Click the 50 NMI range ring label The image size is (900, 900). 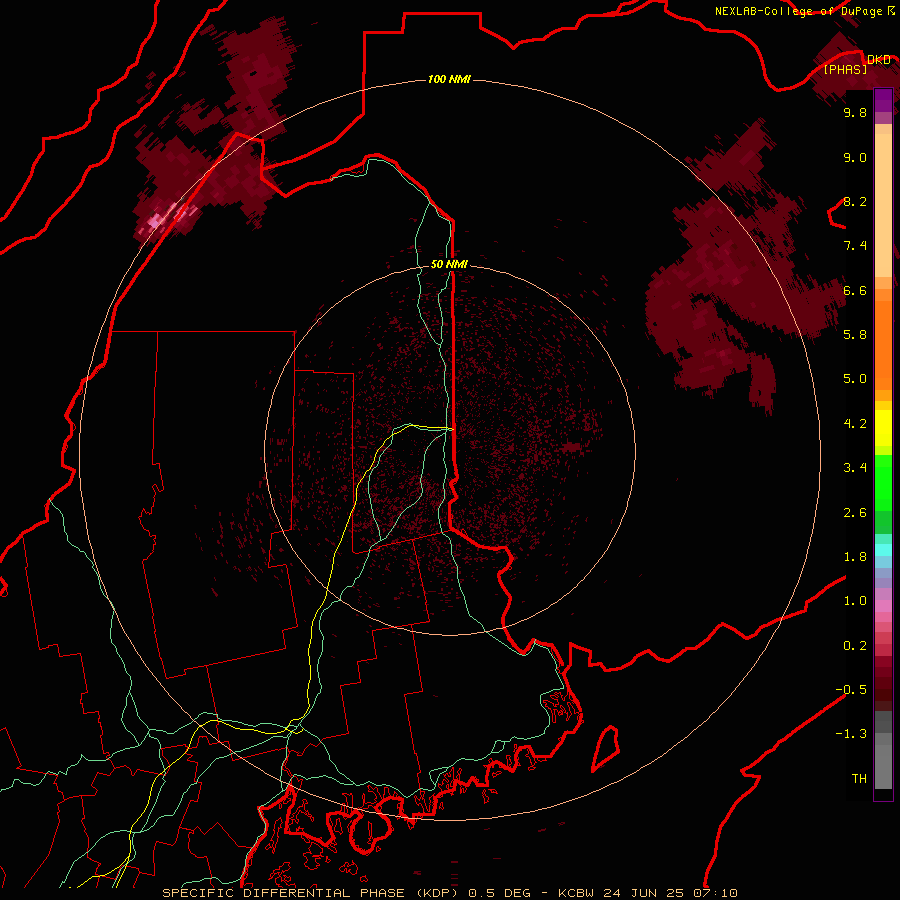point(449,264)
